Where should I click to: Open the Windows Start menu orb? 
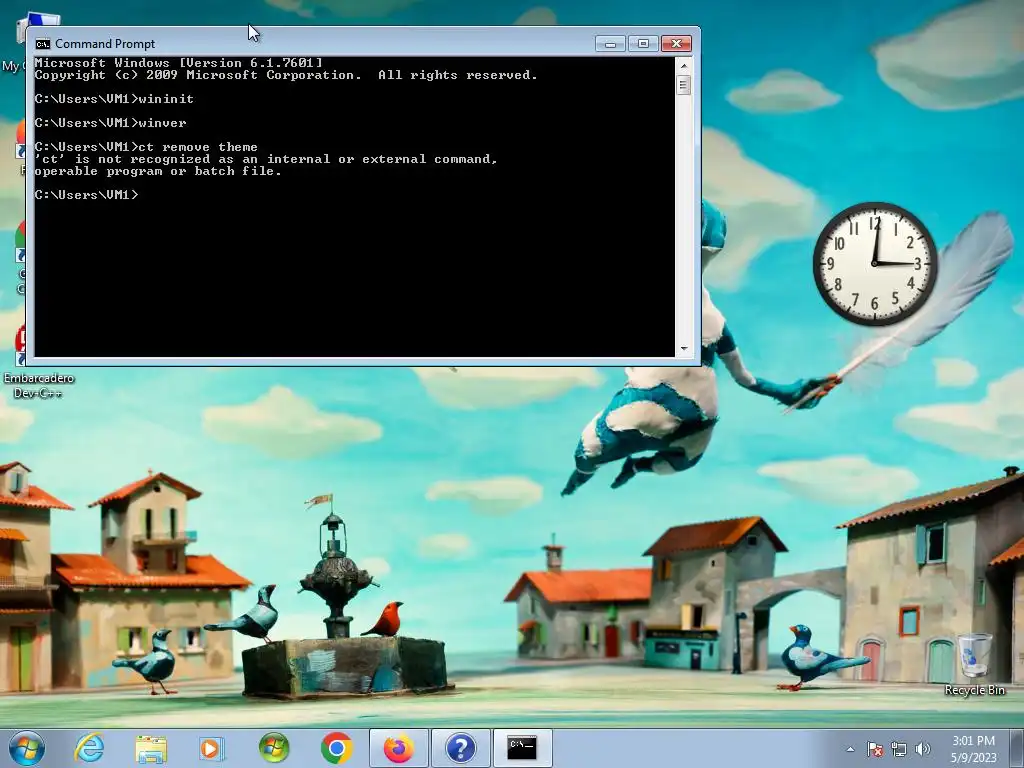pos(27,748)
